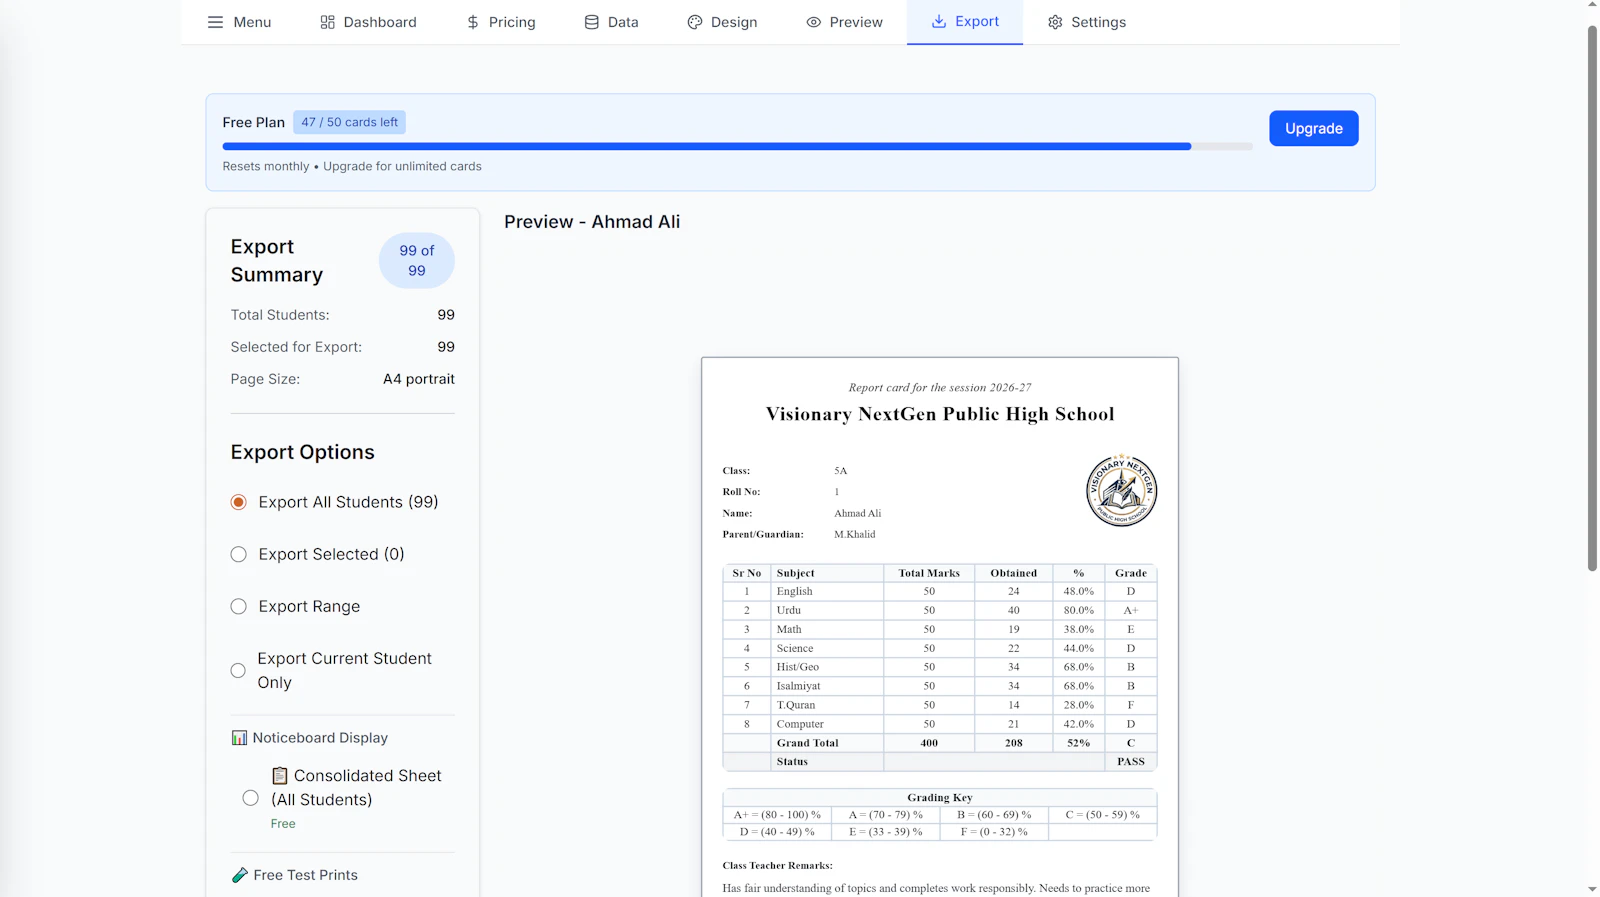Click the 'Class Teacher Remarks:' label
The width and height of the screenshot is (1600, 897).
tap(777, 866)
